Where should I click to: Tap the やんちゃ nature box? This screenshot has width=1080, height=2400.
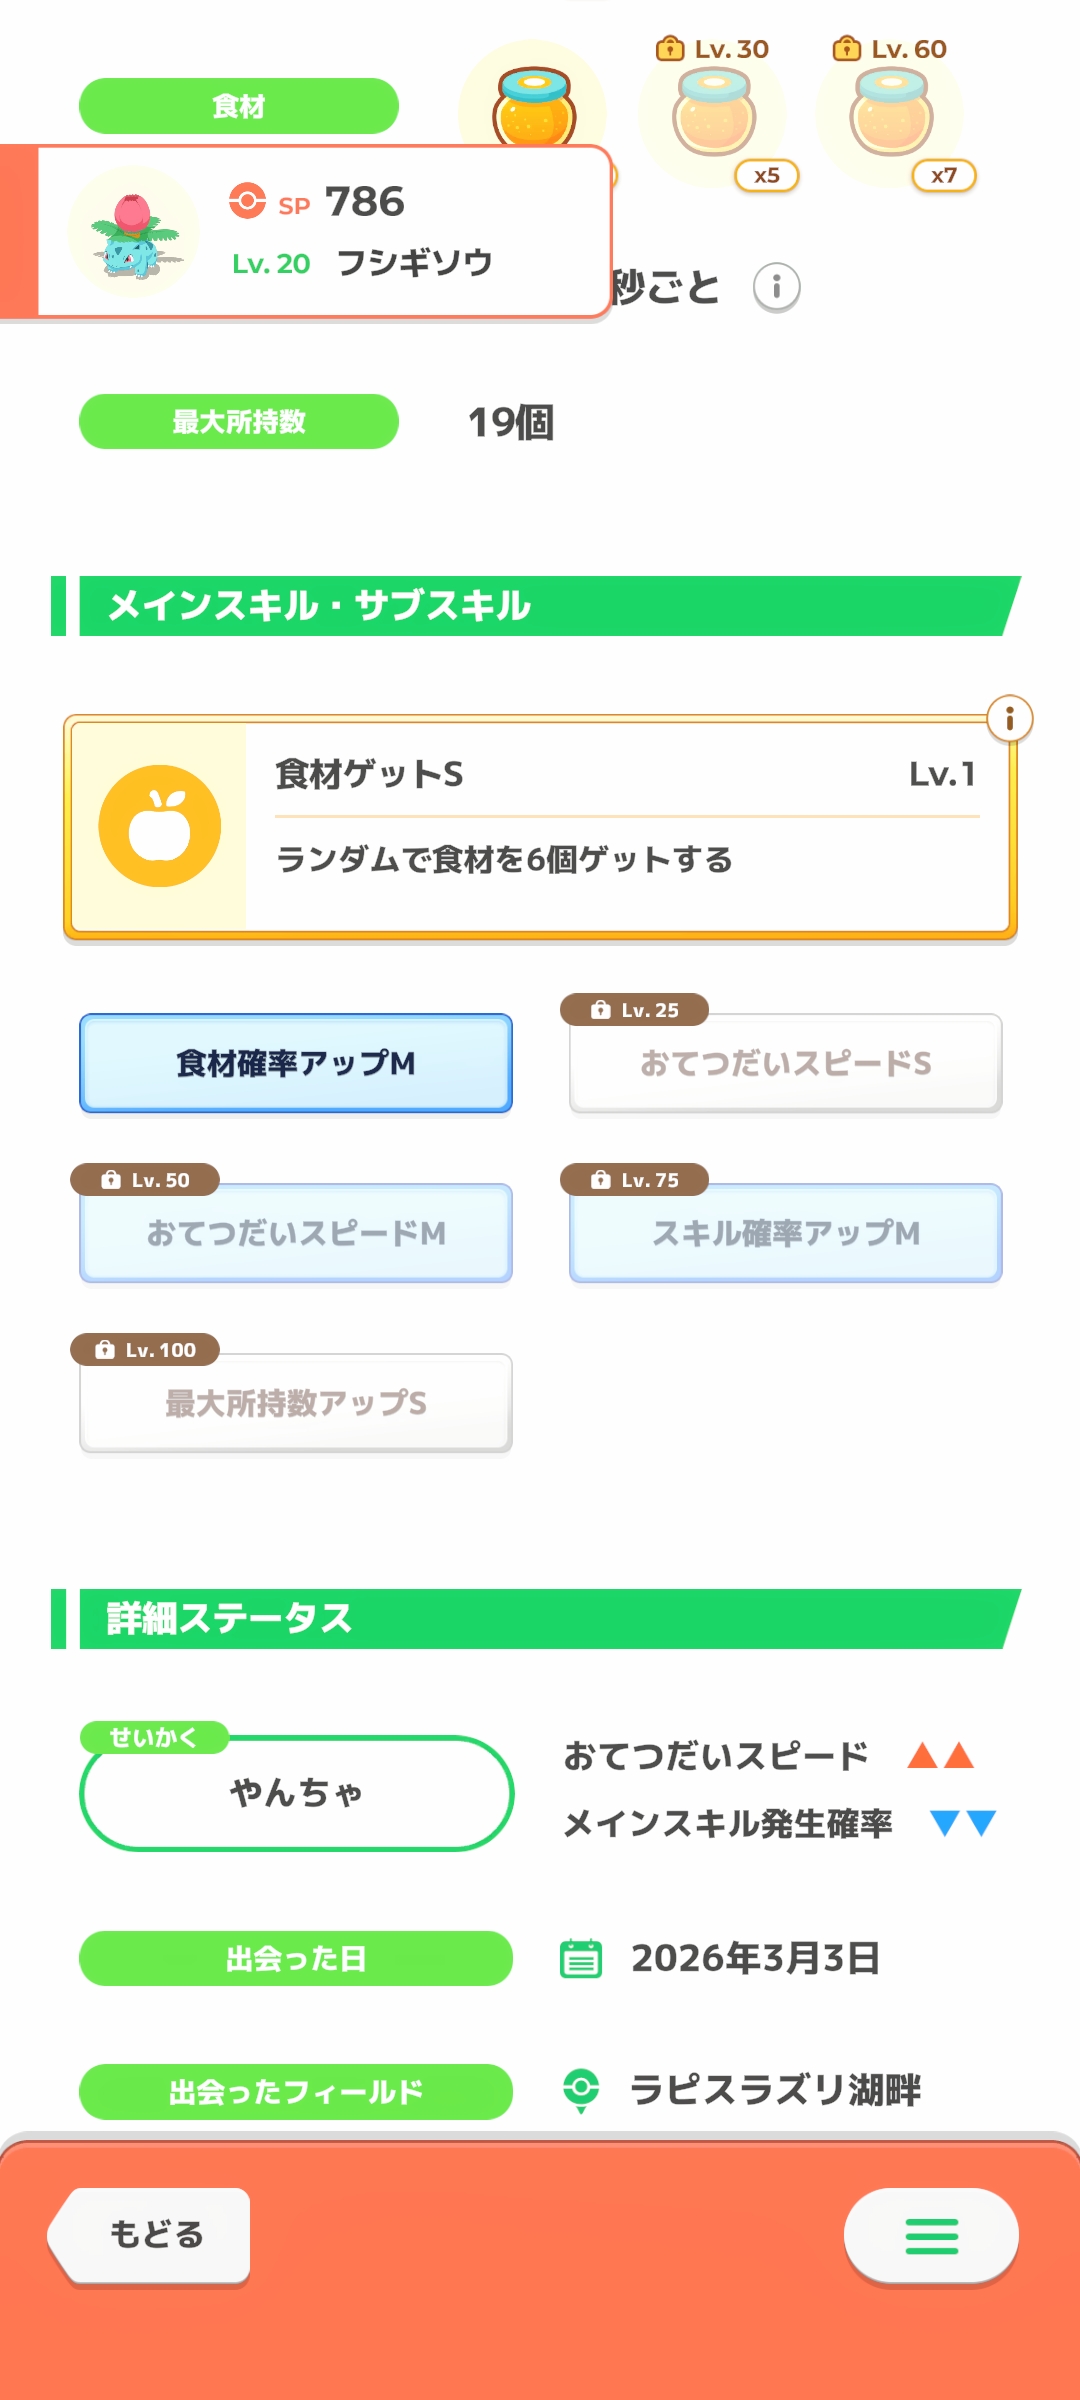coord(296,1793)
